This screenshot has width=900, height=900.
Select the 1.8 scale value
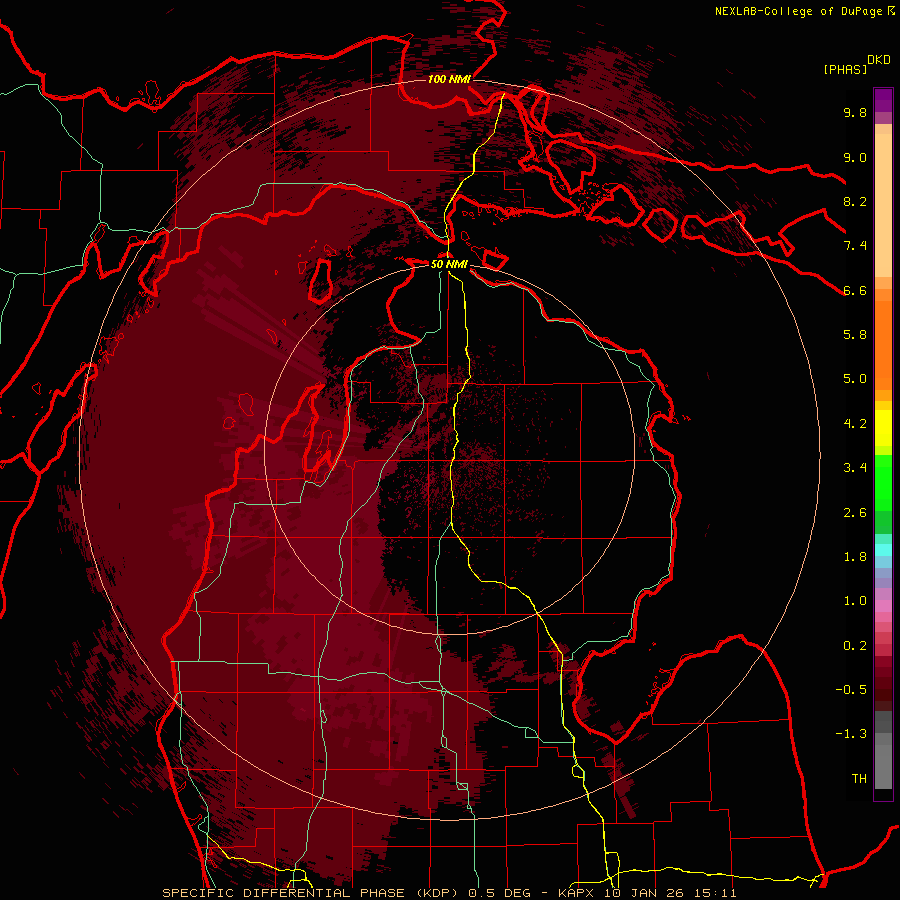coord(855,557)
